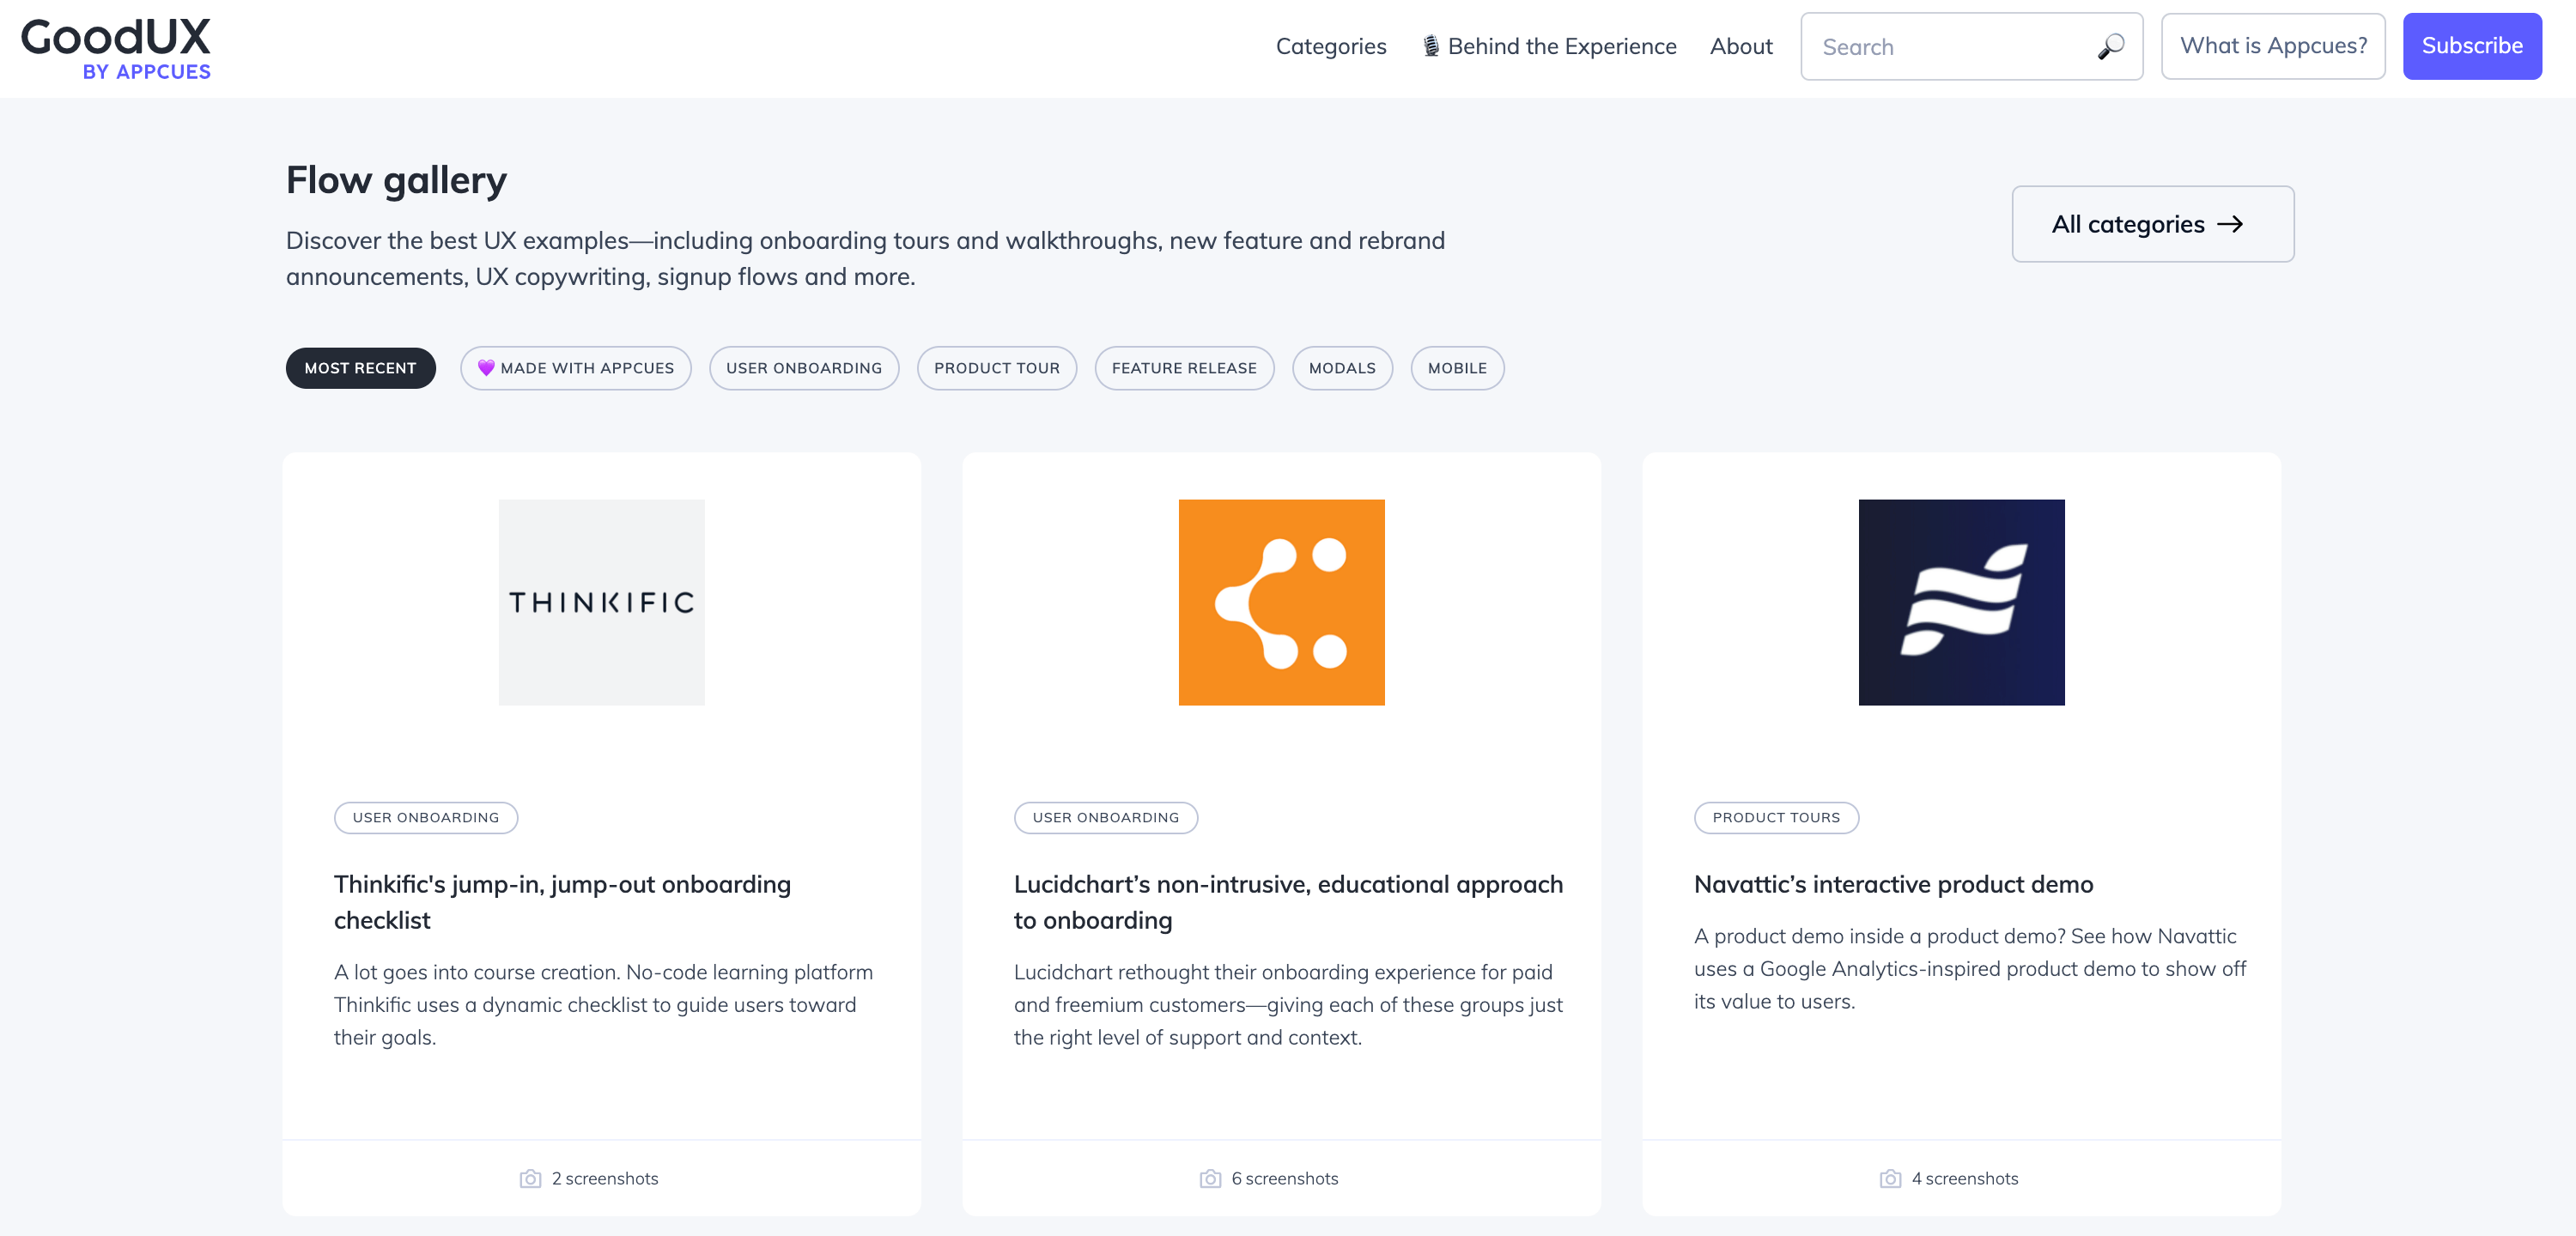
Task: Open the Categories nav menu
Action: tap(1331, 46)
